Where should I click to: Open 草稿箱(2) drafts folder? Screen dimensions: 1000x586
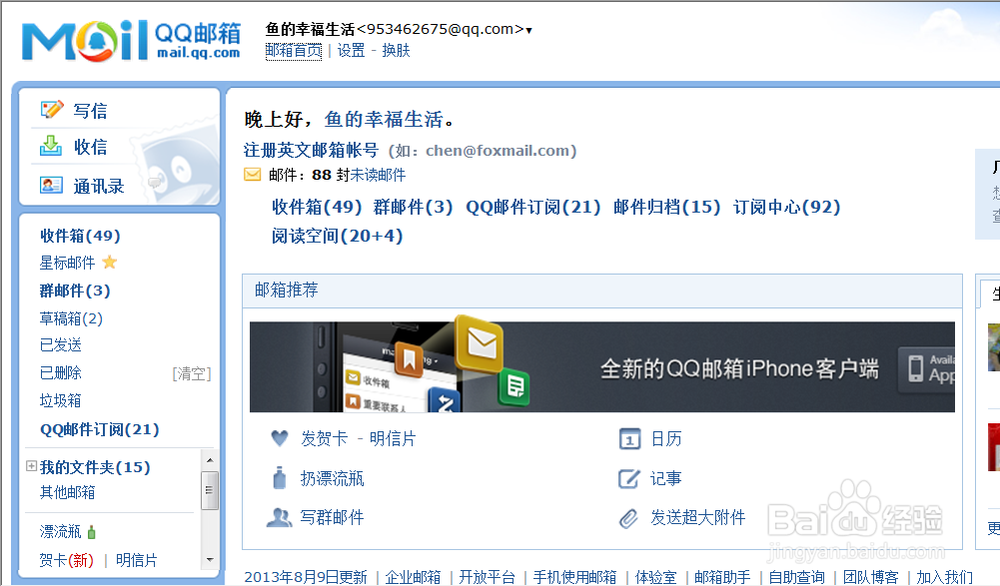tap(71, 318)
